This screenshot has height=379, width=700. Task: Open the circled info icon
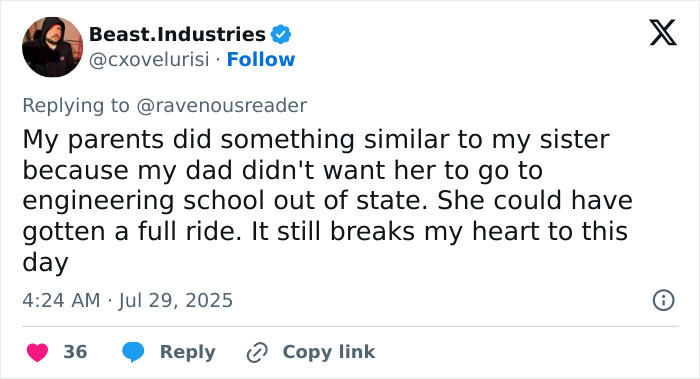(x=664, y=300)
